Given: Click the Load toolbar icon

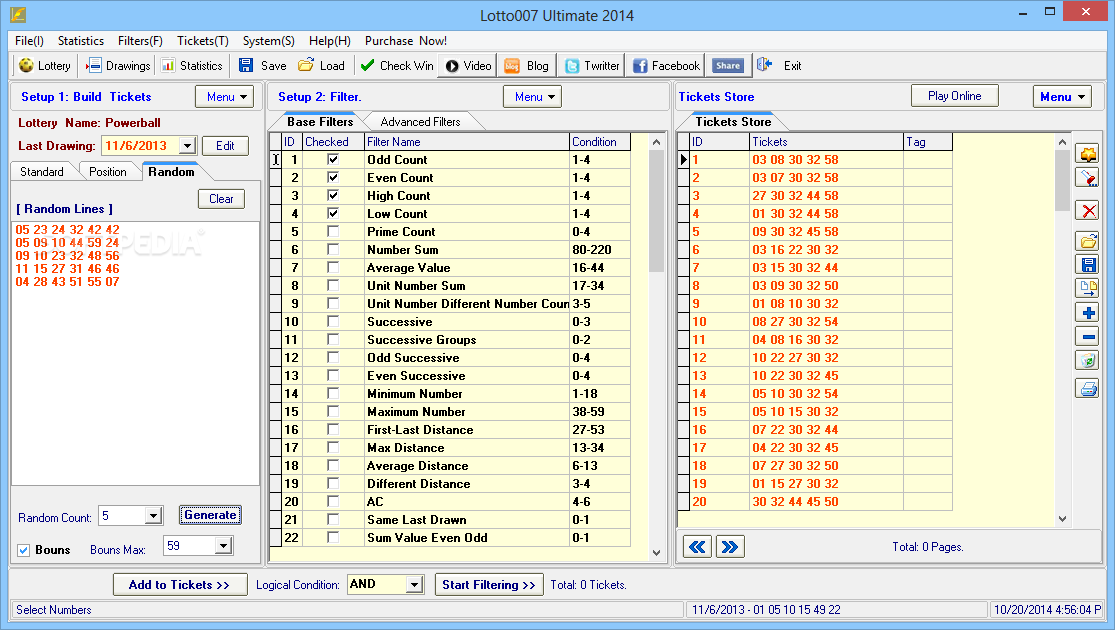Looking at the screenshot, I should (x=306, y=65).
